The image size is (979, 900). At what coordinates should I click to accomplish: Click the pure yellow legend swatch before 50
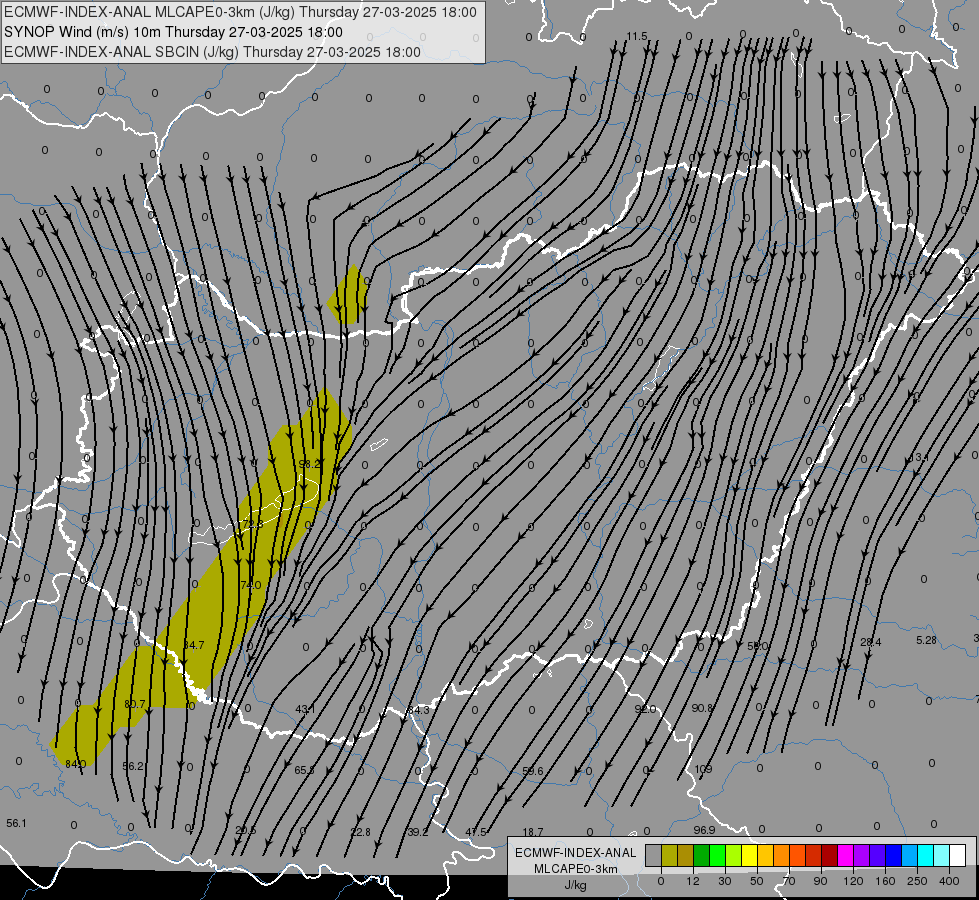coord(750,855)
